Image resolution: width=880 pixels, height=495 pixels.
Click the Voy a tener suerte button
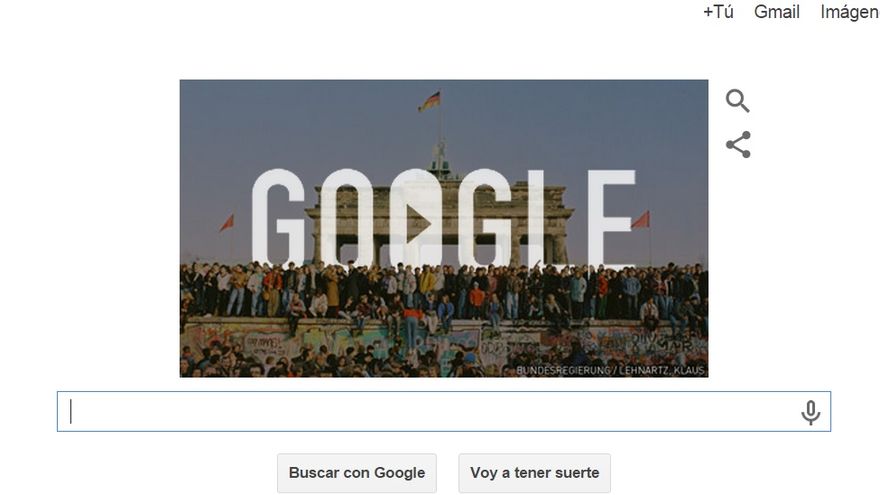coord(534,473)
